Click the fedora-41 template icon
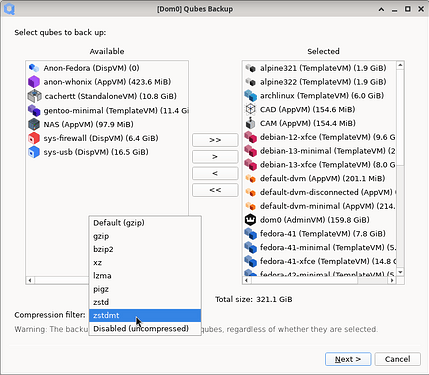429x375 pixels. 250,234
